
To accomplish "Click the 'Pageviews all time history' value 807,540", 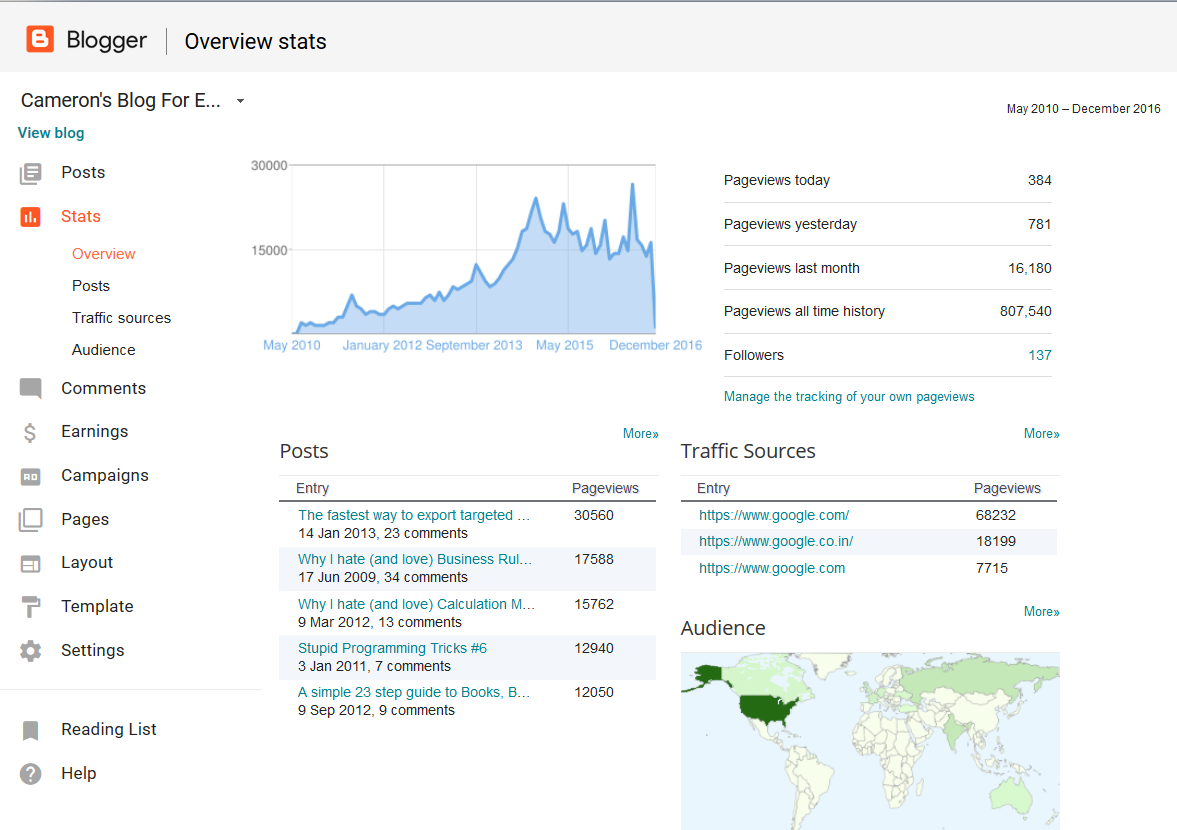I will click(x=1025, y=311).
